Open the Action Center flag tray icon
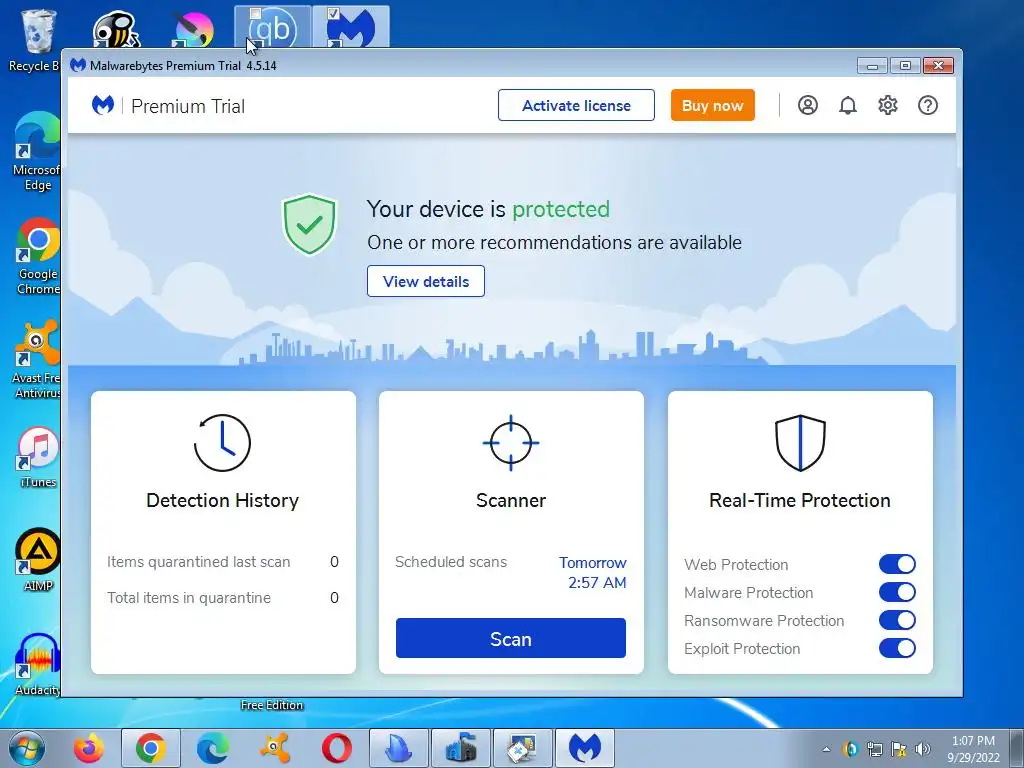1024x768 pixels. point(899,749)
